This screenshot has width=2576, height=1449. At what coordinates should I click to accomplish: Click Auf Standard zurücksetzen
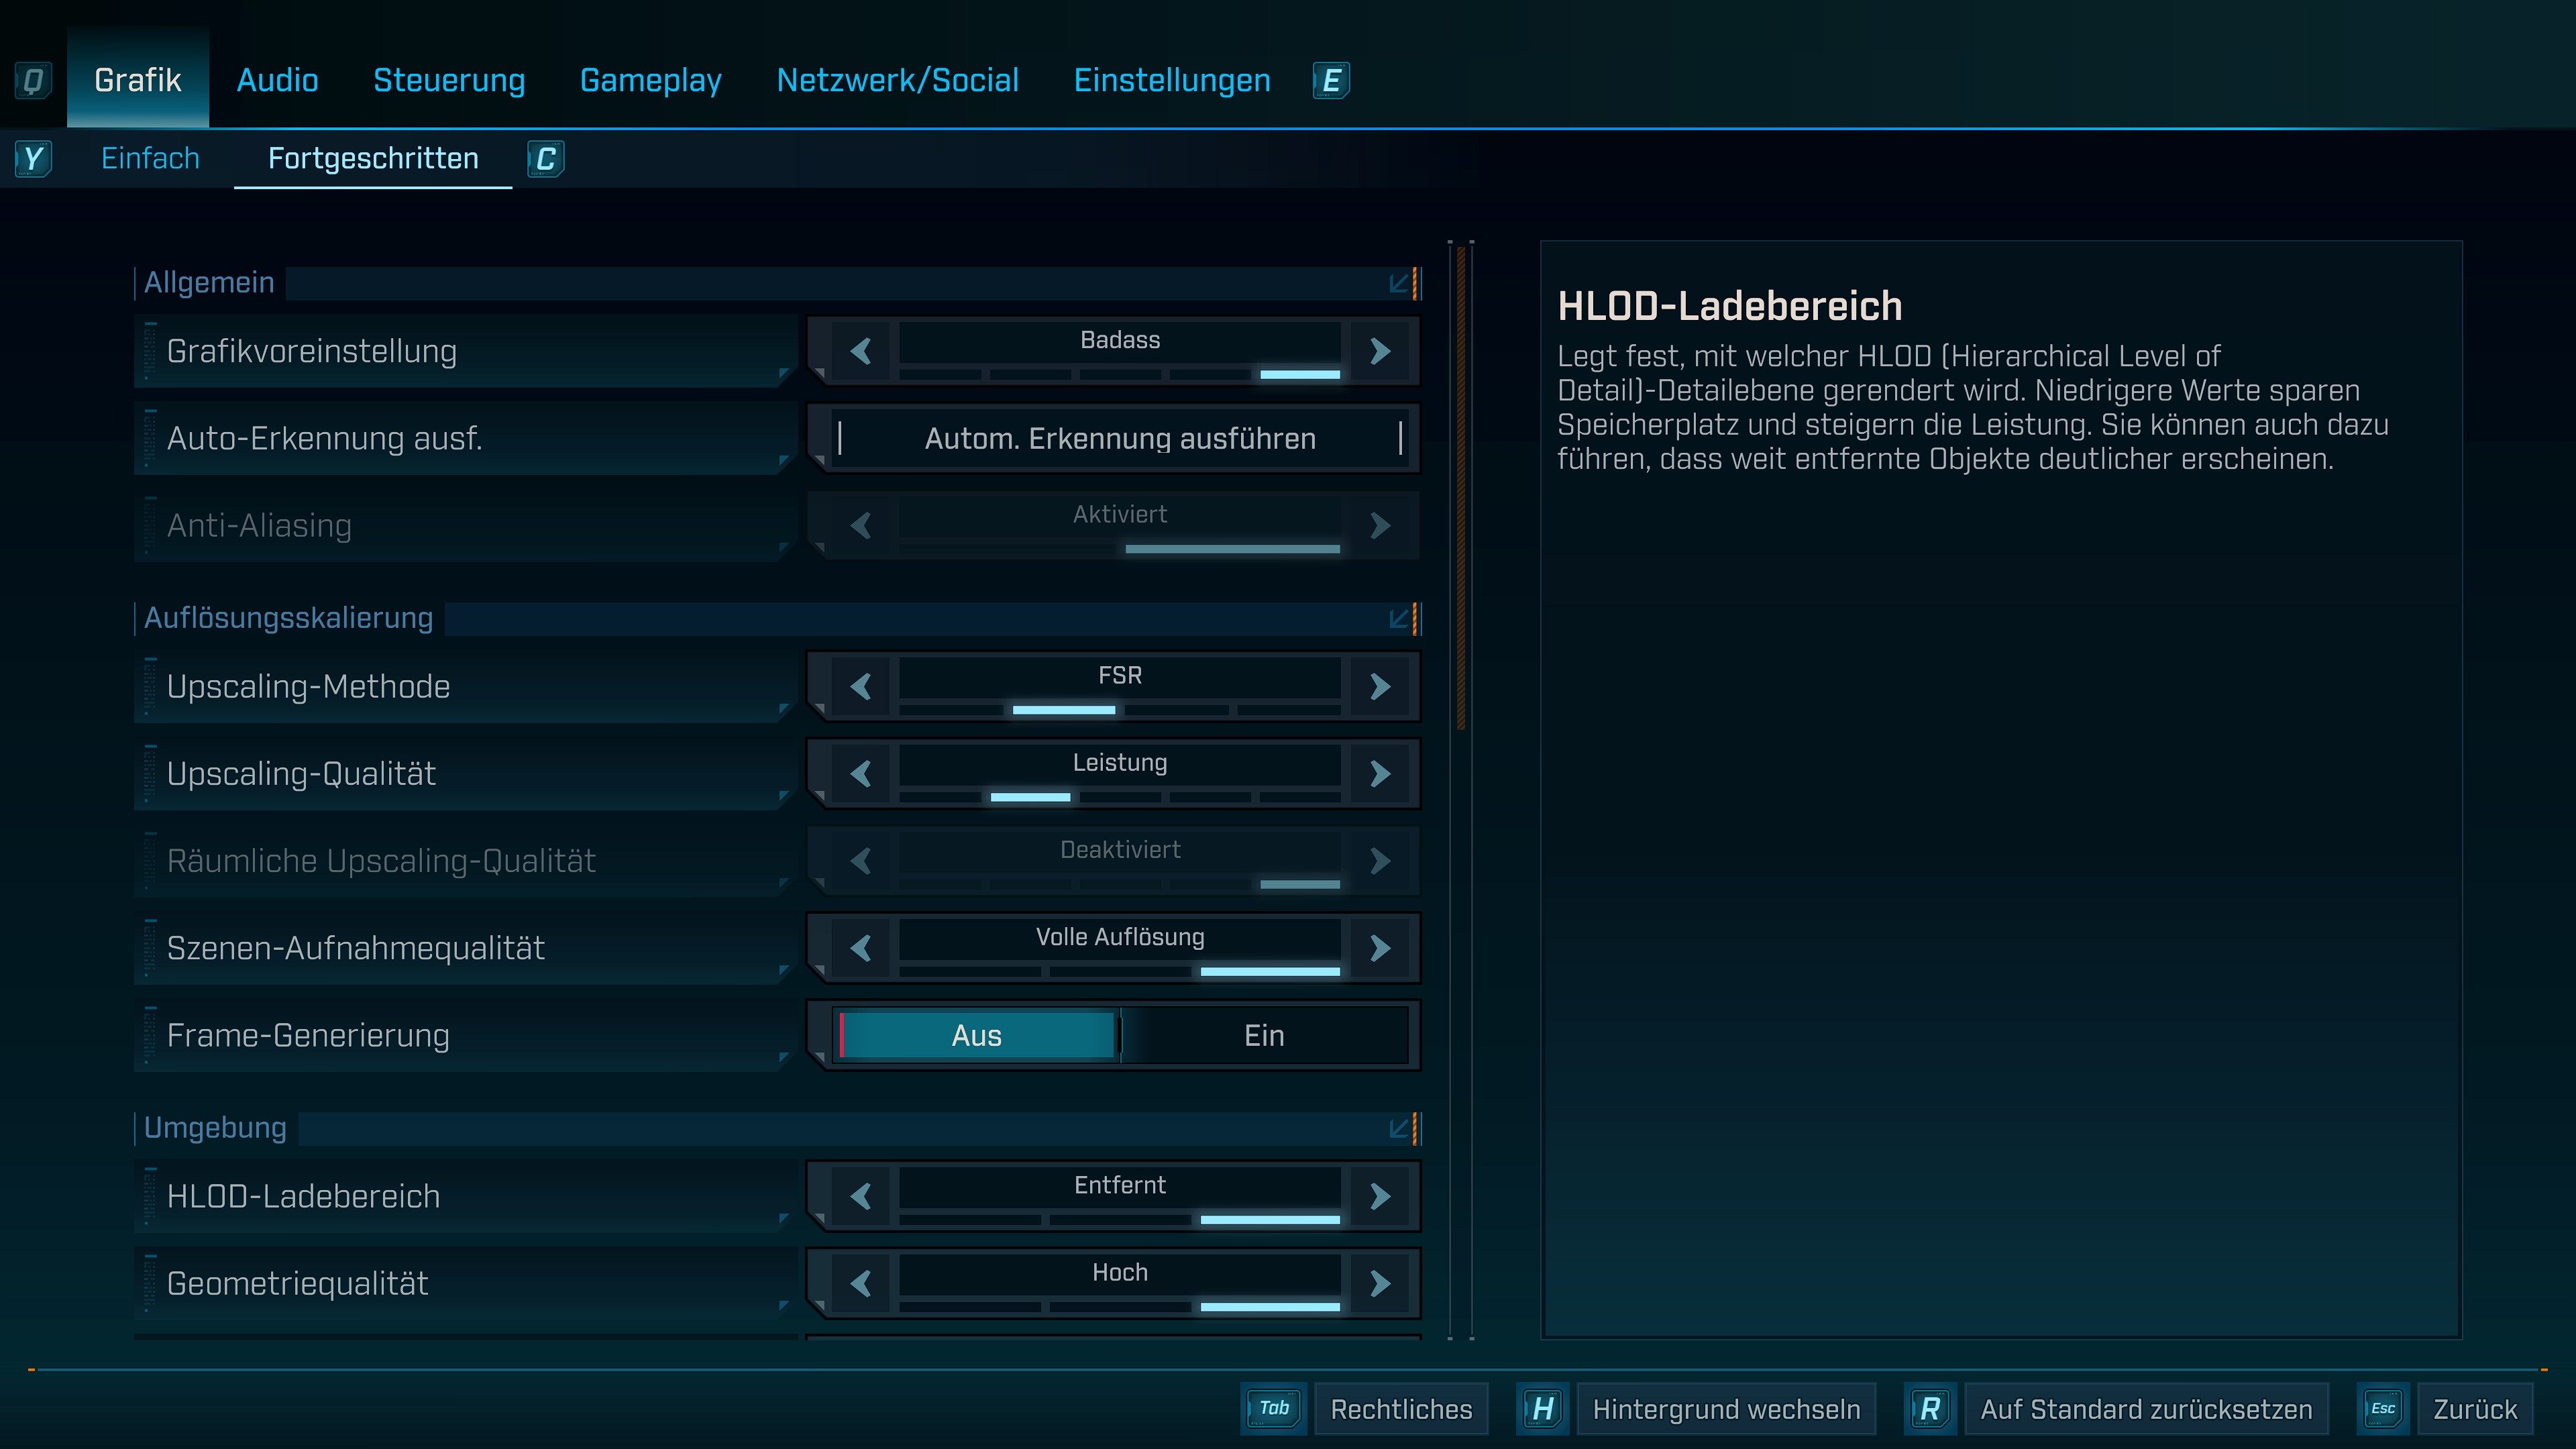2146,1408
